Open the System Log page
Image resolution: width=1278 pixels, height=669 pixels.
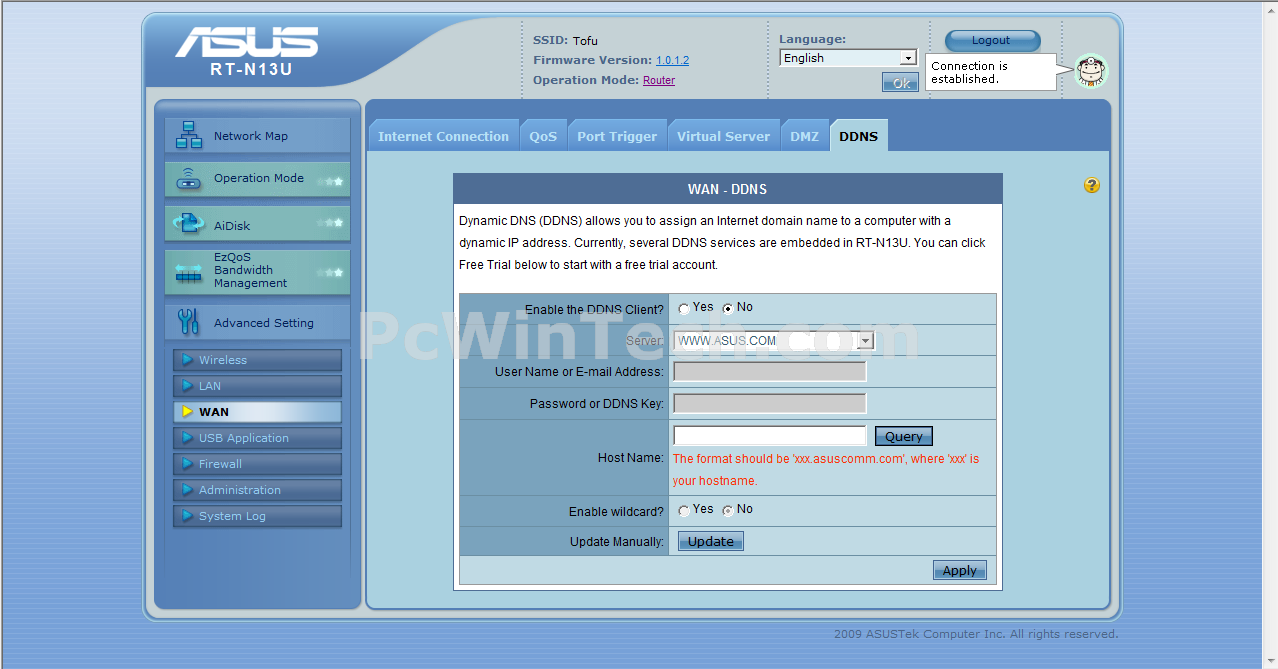pos(257,516)
